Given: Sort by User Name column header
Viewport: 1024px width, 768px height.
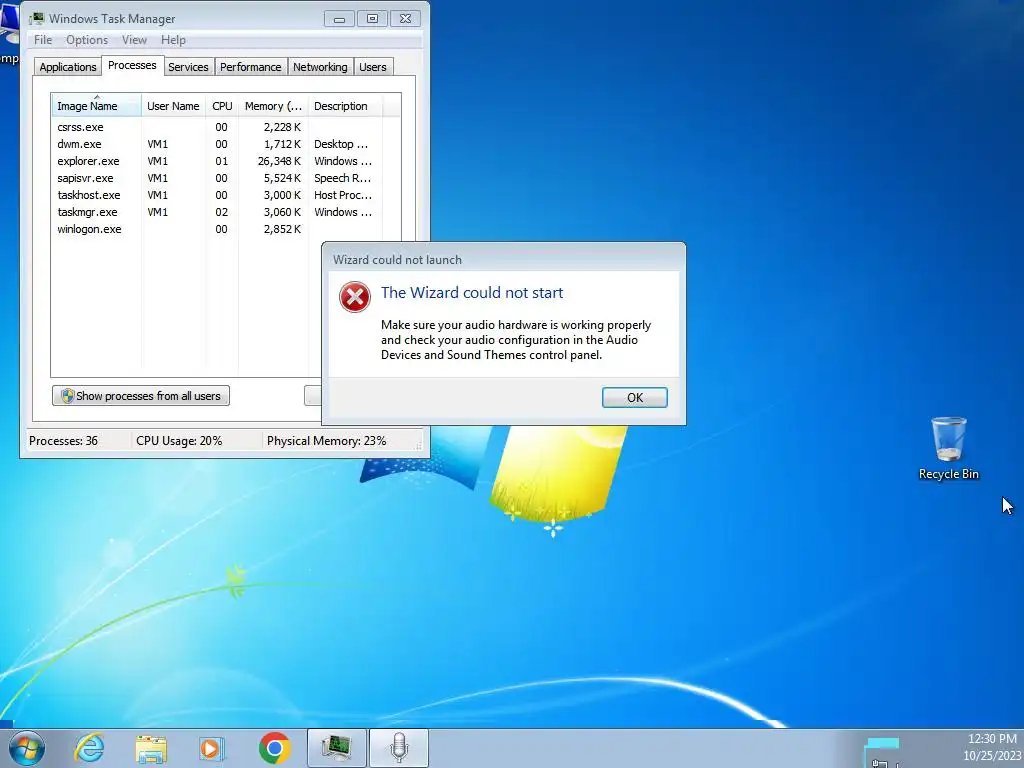Looking at the screenshot, I should pos(173,106).
